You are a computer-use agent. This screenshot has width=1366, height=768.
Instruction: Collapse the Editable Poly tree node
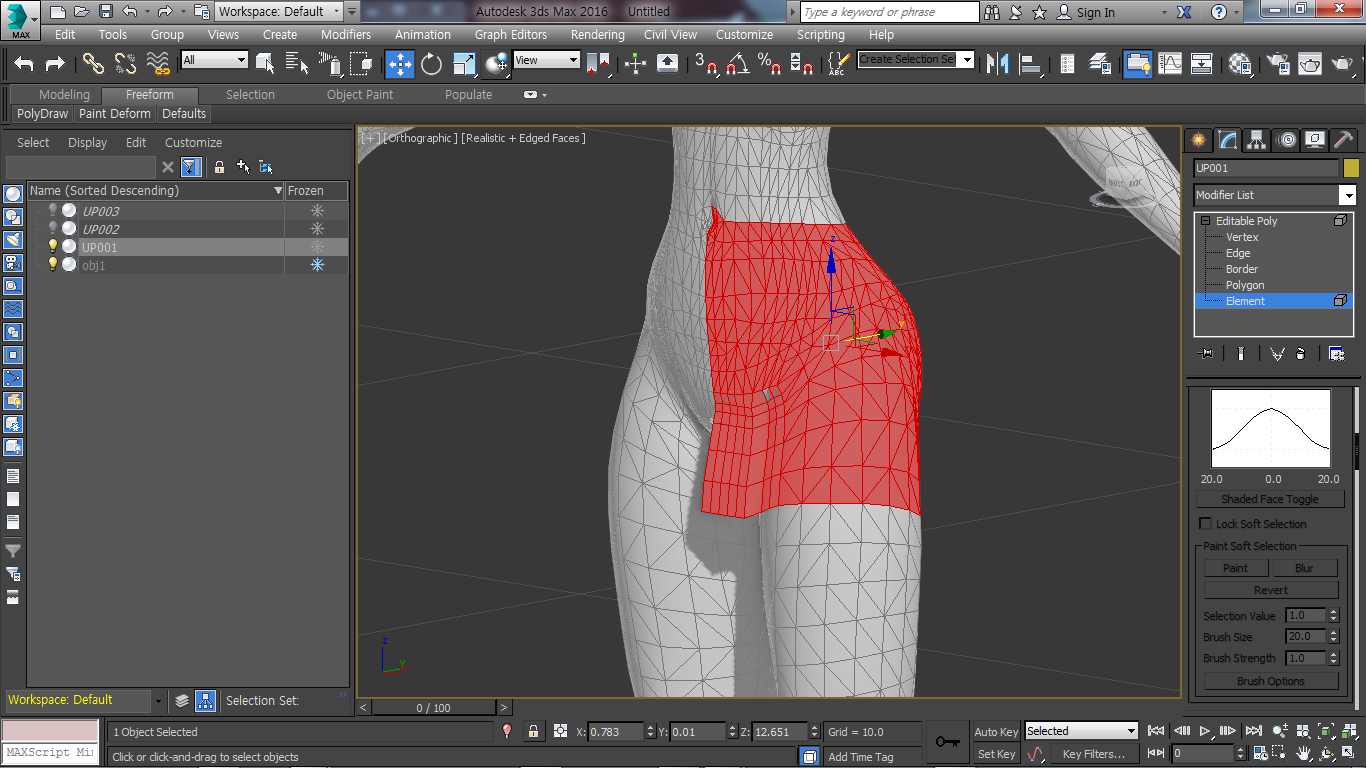pos(1206,221)
